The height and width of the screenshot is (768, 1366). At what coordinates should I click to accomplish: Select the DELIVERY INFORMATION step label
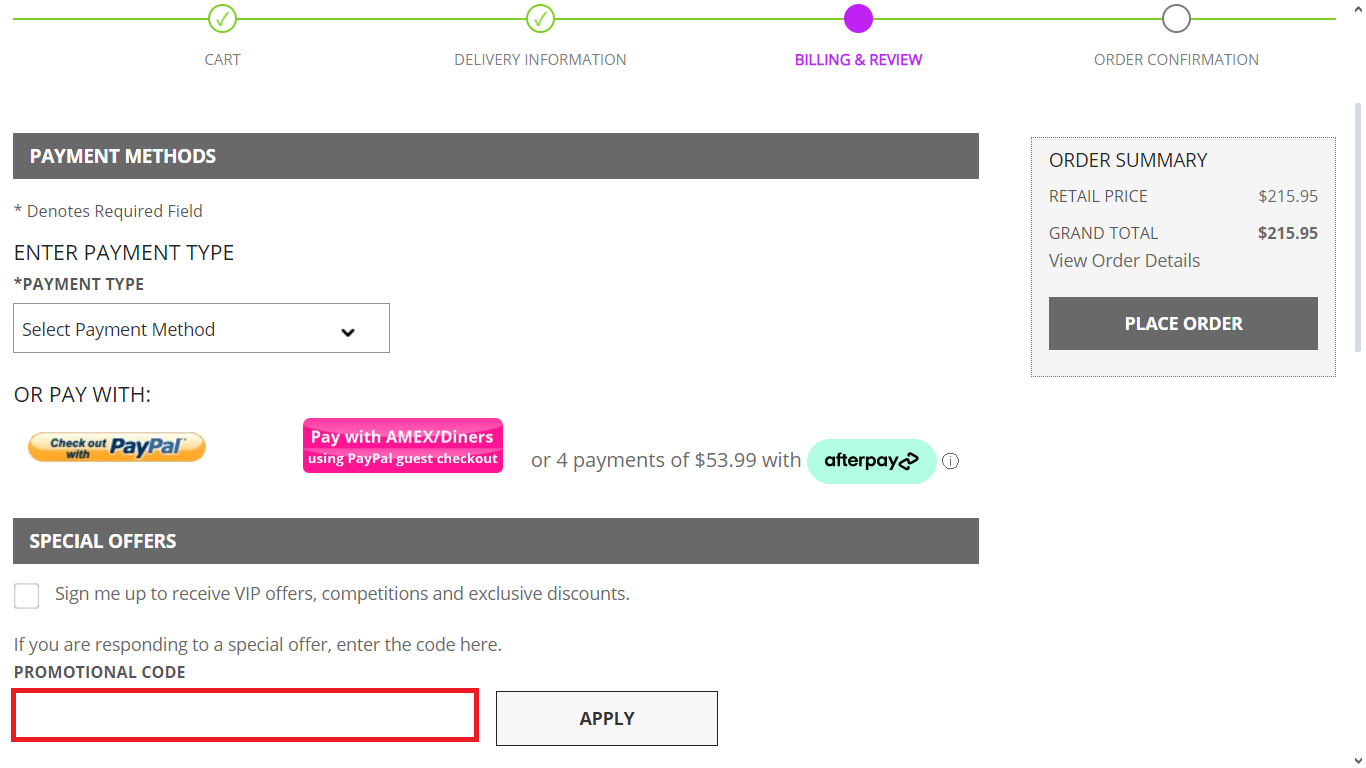tap(540, 59)
